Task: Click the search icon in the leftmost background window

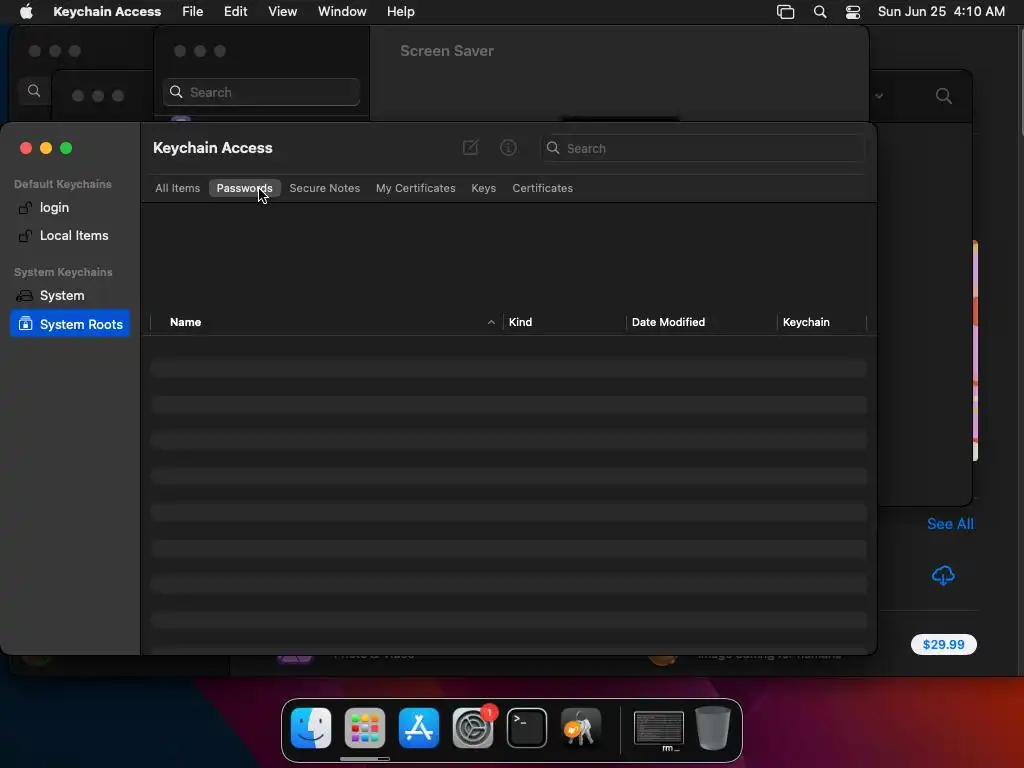Action: click(x=34, y=91)
